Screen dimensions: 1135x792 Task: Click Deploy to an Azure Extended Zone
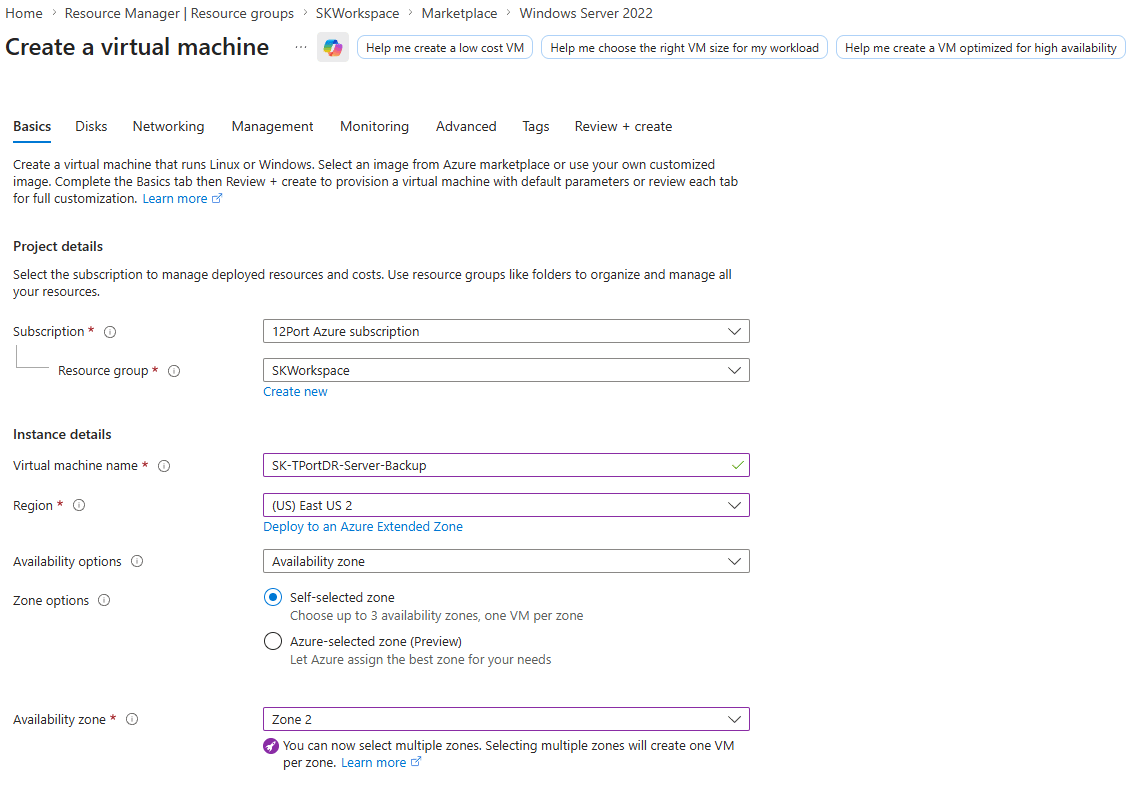click(x=363, y=526)
